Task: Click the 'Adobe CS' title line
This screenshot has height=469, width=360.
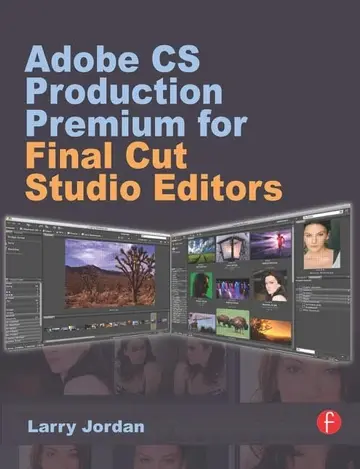Action: (x=112, y=59)
